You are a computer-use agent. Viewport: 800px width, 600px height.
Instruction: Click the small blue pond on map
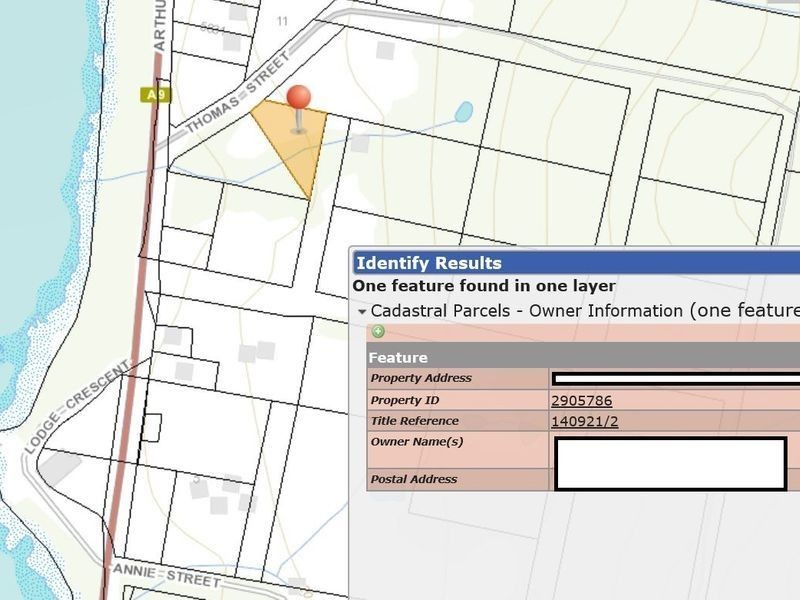[x=464, y=112]
